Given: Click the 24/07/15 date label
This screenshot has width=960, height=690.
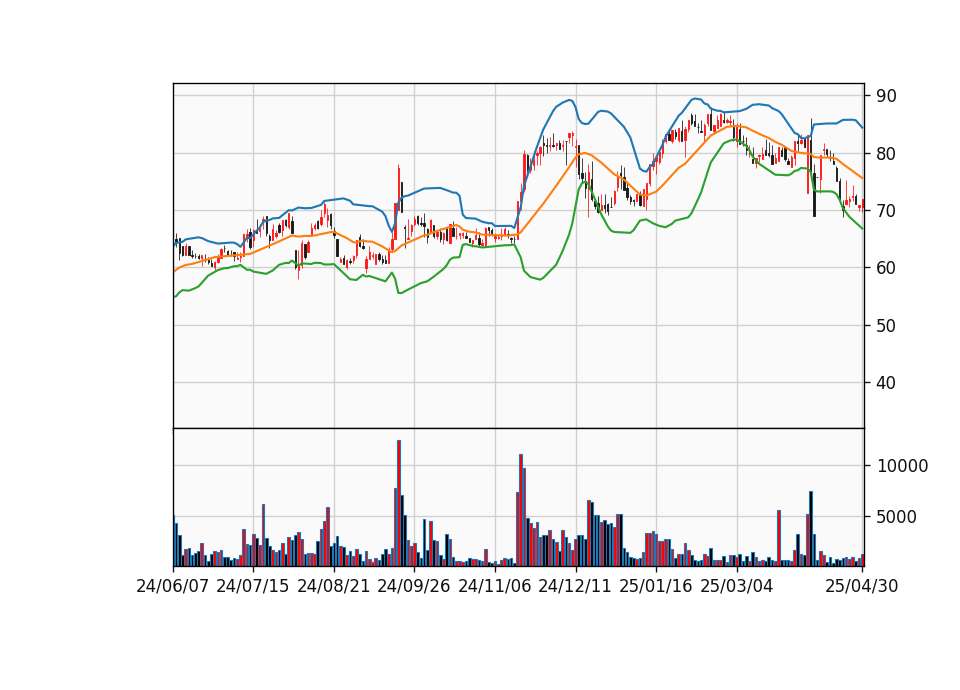Looking at the screenshot, I should point(252,586).
